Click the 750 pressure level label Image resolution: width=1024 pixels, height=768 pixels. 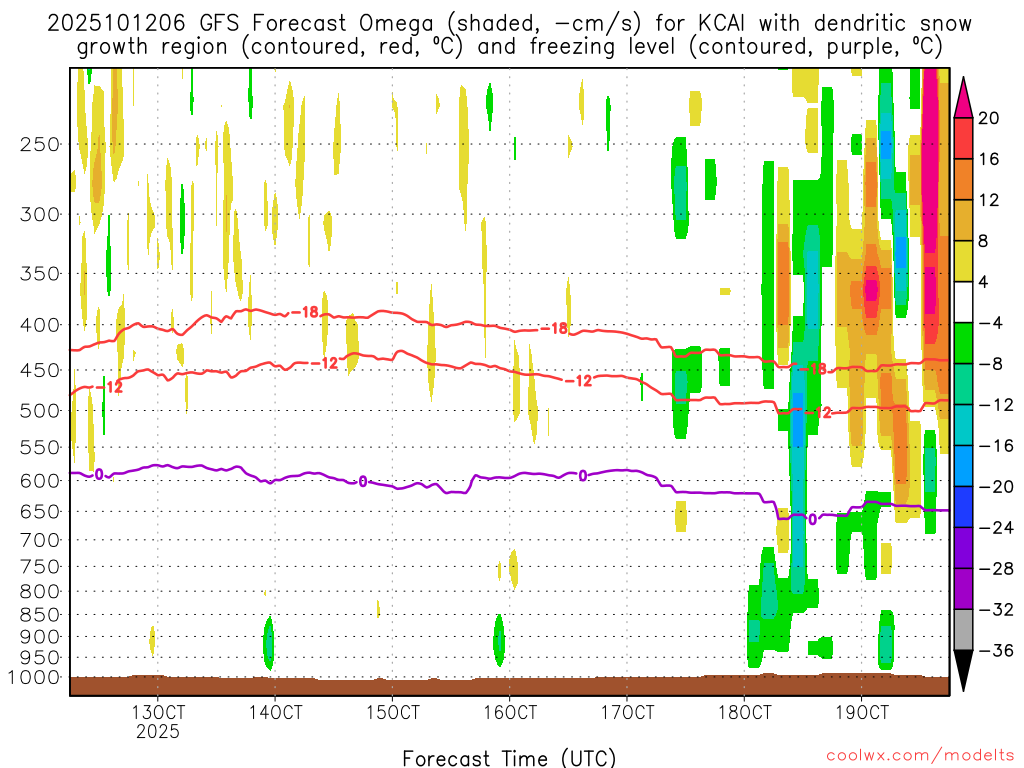pos(40,567)
